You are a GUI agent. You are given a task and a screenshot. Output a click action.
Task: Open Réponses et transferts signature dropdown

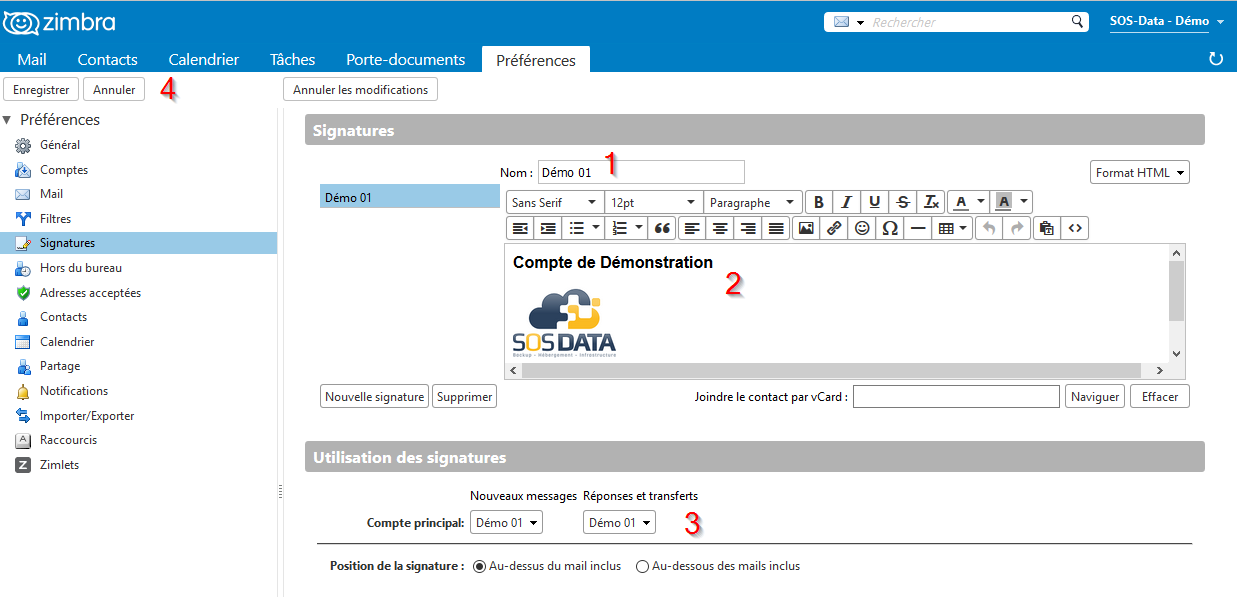[x=619, y=522]
